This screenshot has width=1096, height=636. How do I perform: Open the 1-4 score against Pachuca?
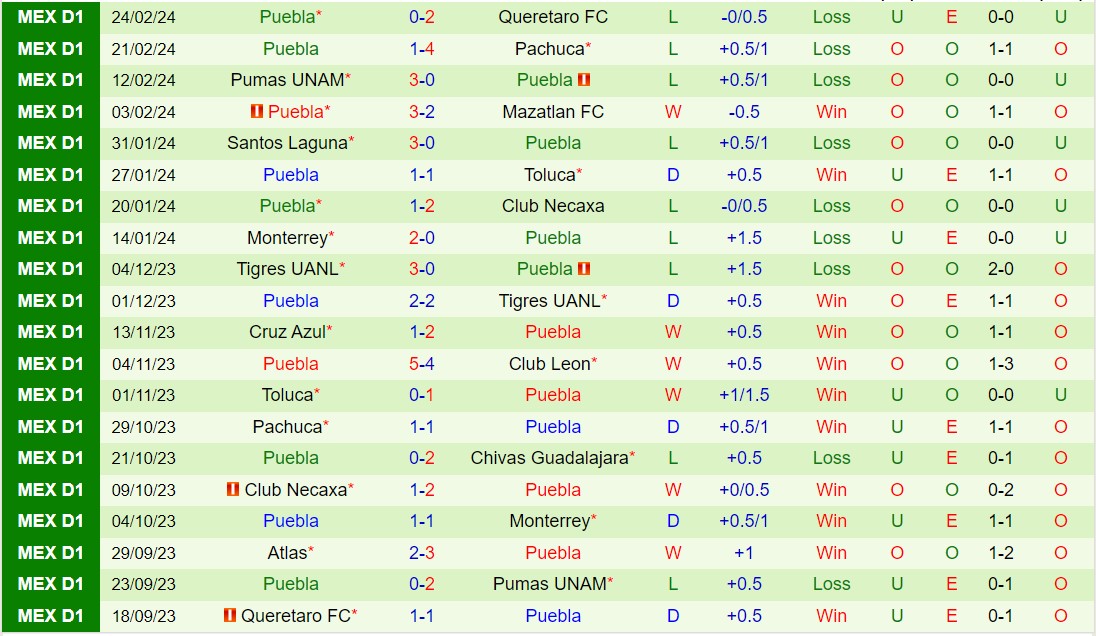[x=422, y=49]
